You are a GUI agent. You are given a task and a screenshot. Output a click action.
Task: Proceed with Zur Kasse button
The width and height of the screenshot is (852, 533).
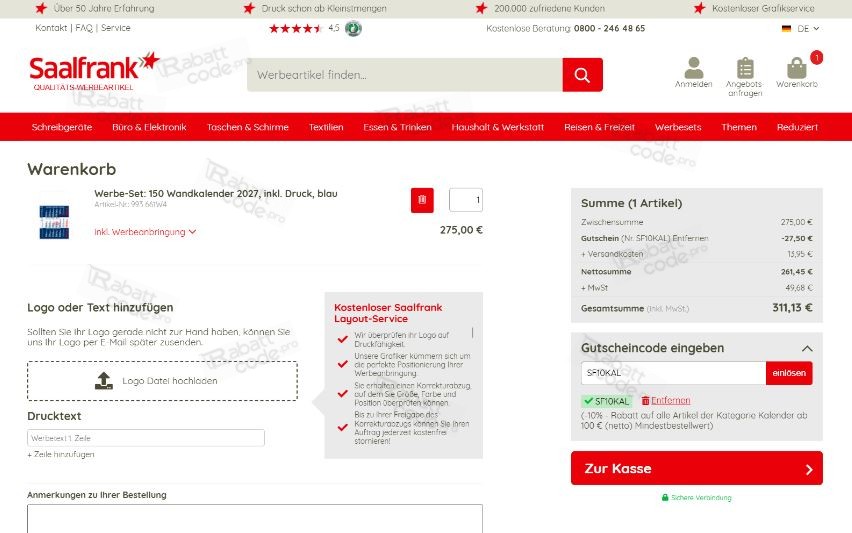[697, 468]
